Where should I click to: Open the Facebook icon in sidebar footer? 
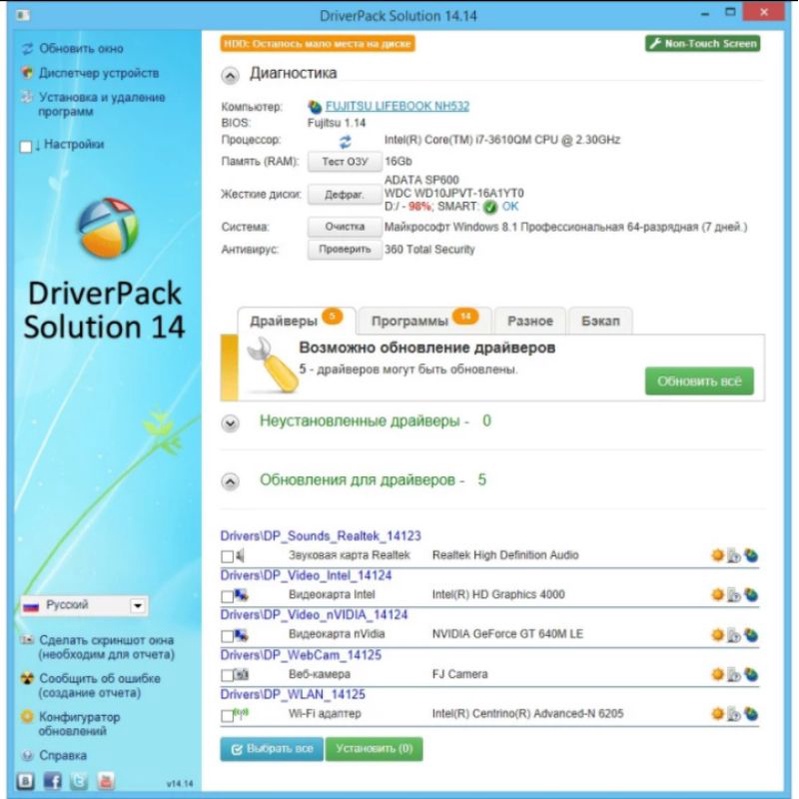(x=52, y=781)
